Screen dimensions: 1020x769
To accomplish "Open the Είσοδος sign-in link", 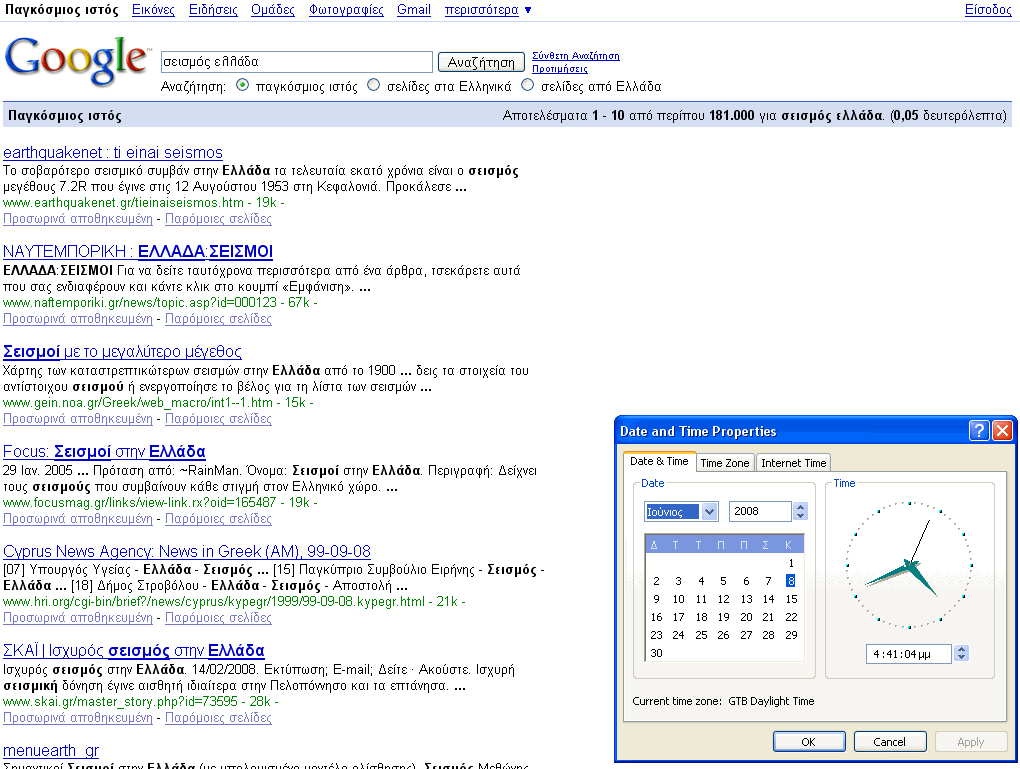I will [988, 10].
